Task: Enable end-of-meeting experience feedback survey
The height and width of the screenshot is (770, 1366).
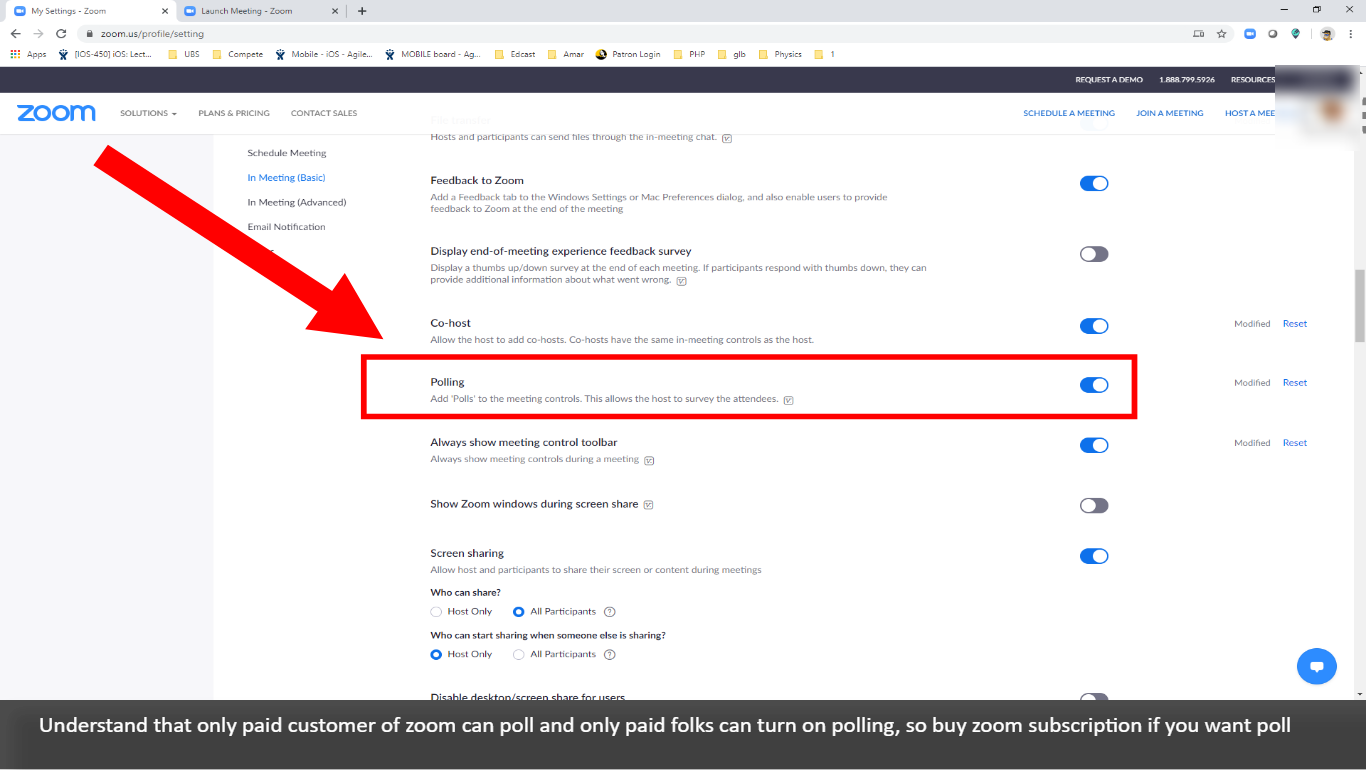Action: pyautogui.click(x=1094, y=253)
